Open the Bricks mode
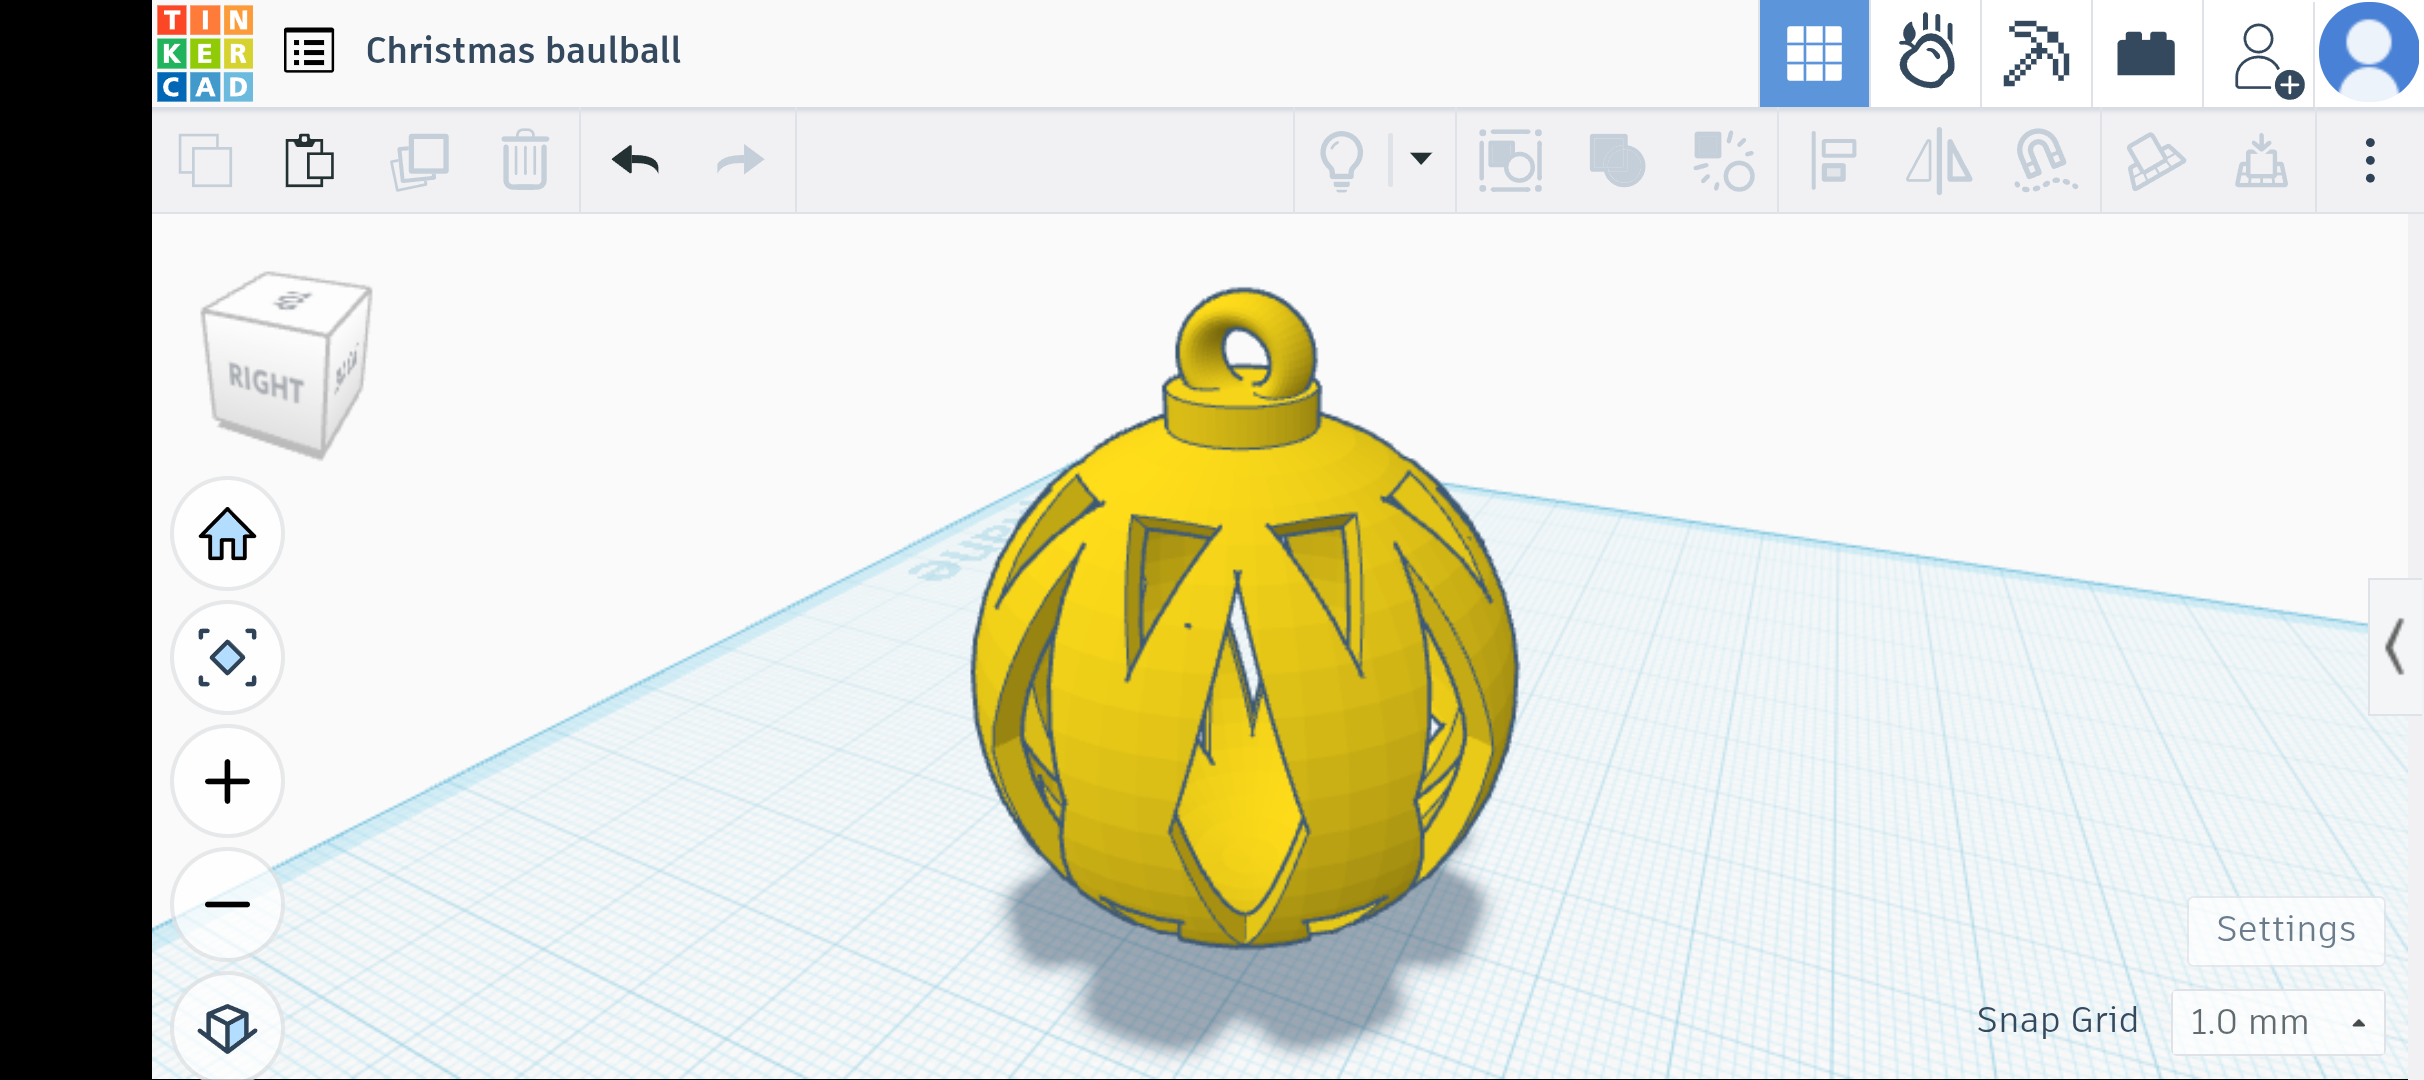Viewport: 2424px width, 1080px height. (2147, 53)
